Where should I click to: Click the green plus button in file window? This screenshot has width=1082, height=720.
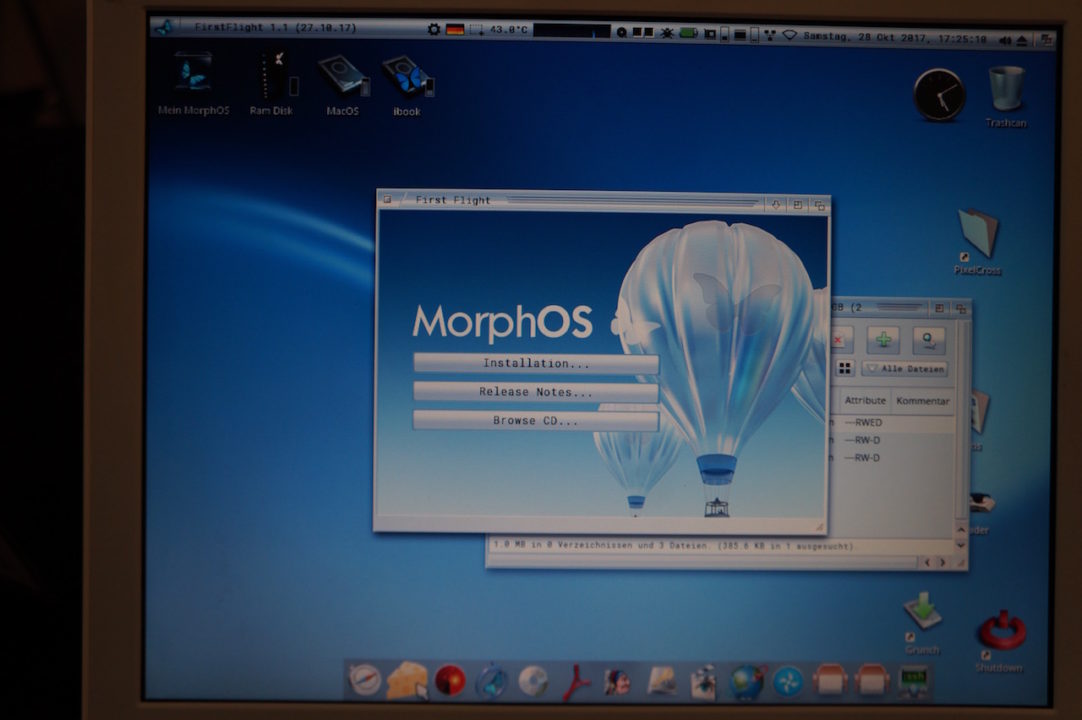tap(883, 340)
